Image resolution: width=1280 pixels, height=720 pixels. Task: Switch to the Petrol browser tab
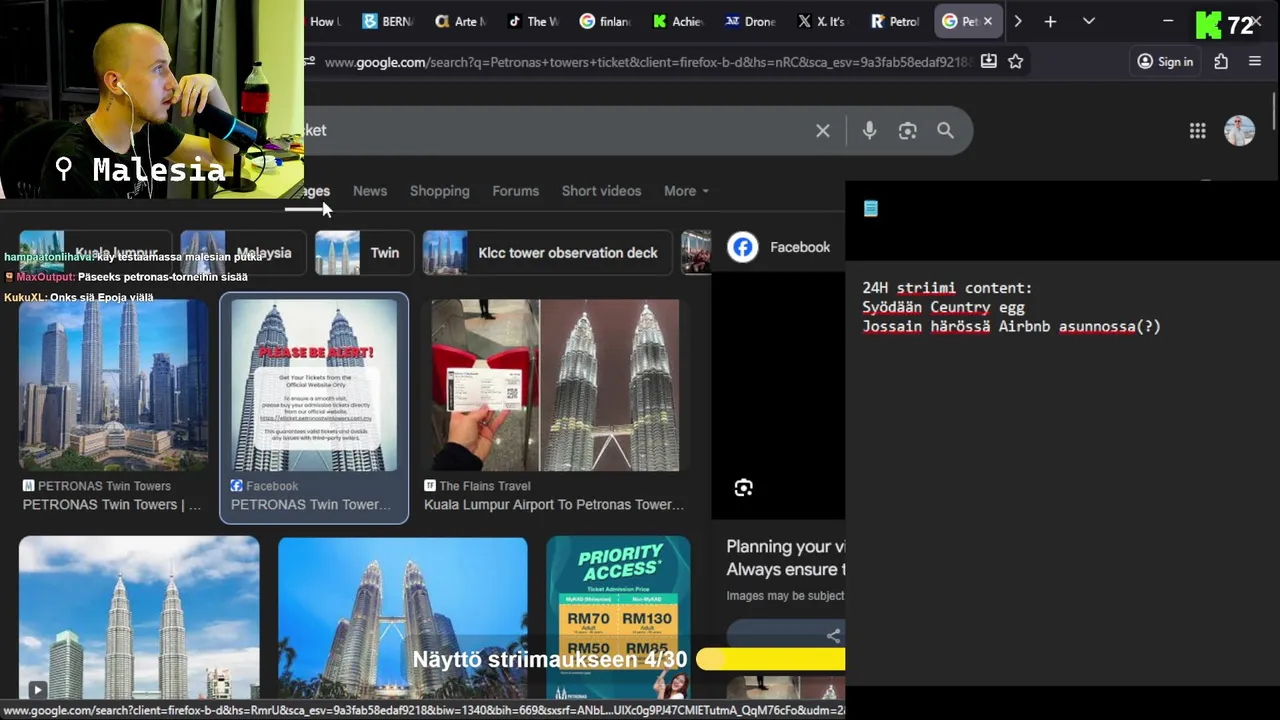[895, 21]
